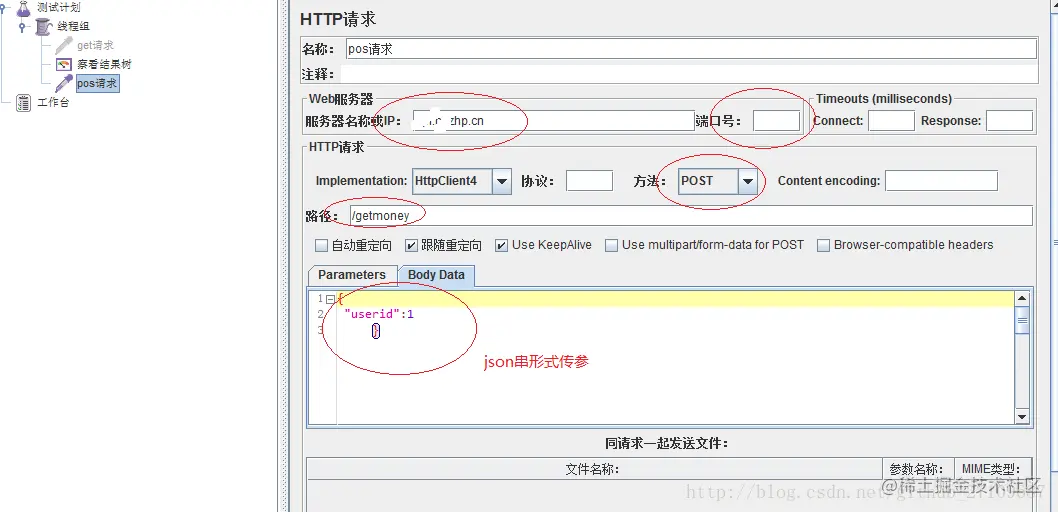The height and width of the screenshot is (512, 1058).
Task: Click the 参数名称 column header
Action: [918, 470]
